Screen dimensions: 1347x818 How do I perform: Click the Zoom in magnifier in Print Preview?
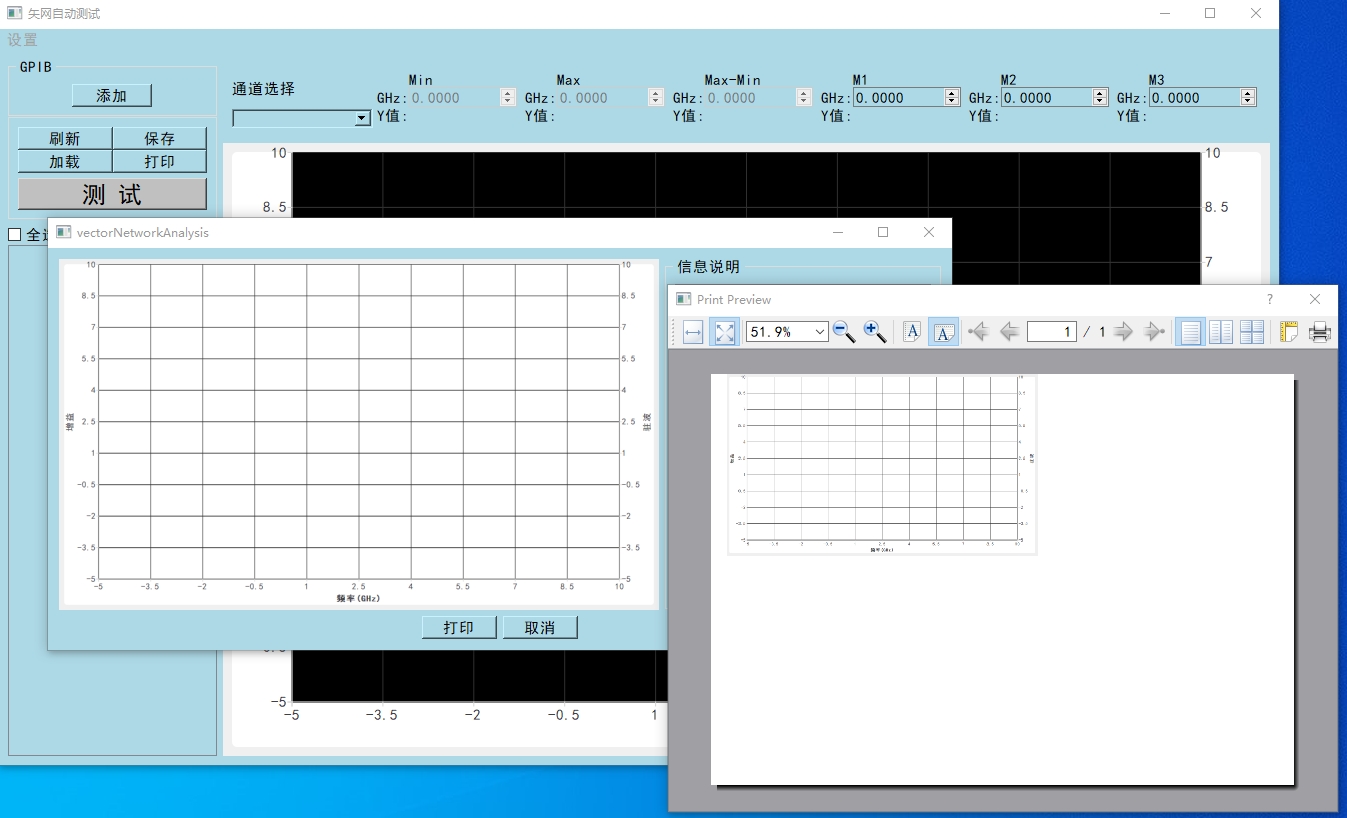click(875, 332)
